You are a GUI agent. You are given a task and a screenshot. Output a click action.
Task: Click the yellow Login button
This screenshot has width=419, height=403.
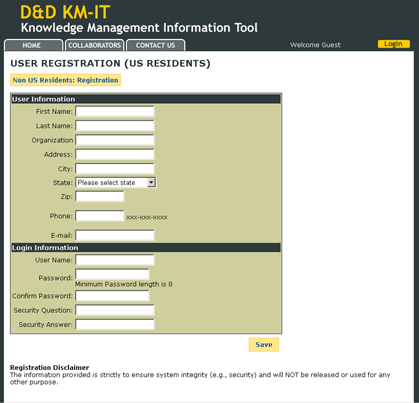394,44
